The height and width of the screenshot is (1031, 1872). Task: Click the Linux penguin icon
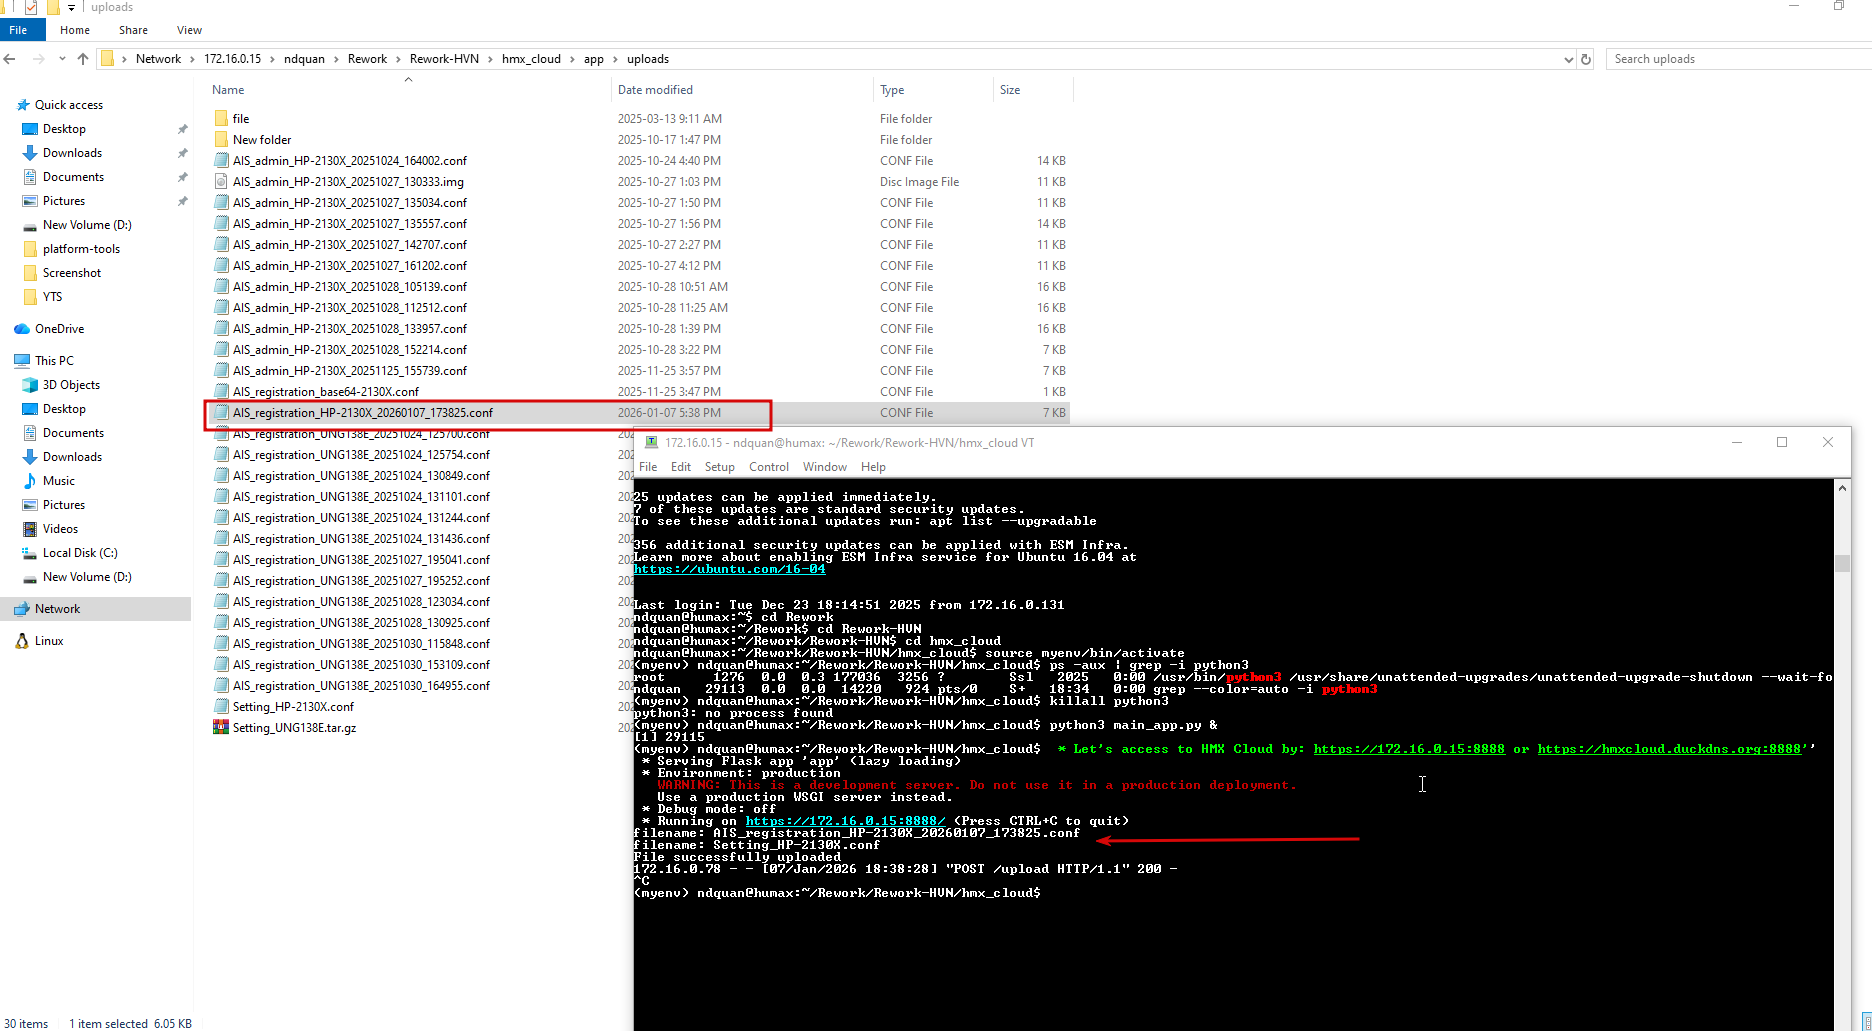[x=22, y=641]
